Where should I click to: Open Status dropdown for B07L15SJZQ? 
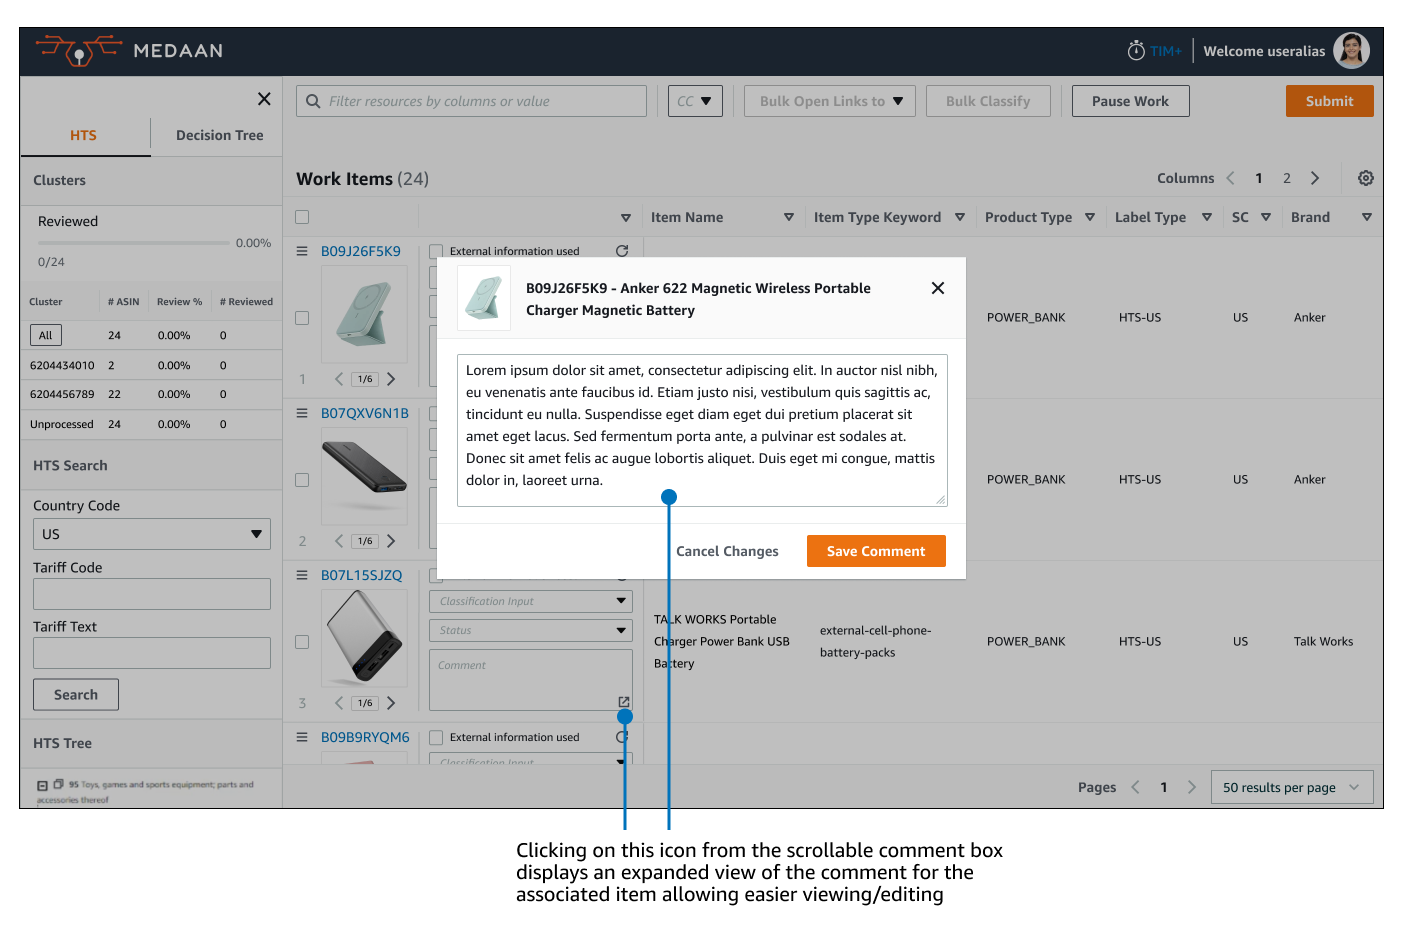tap(531, 630)
